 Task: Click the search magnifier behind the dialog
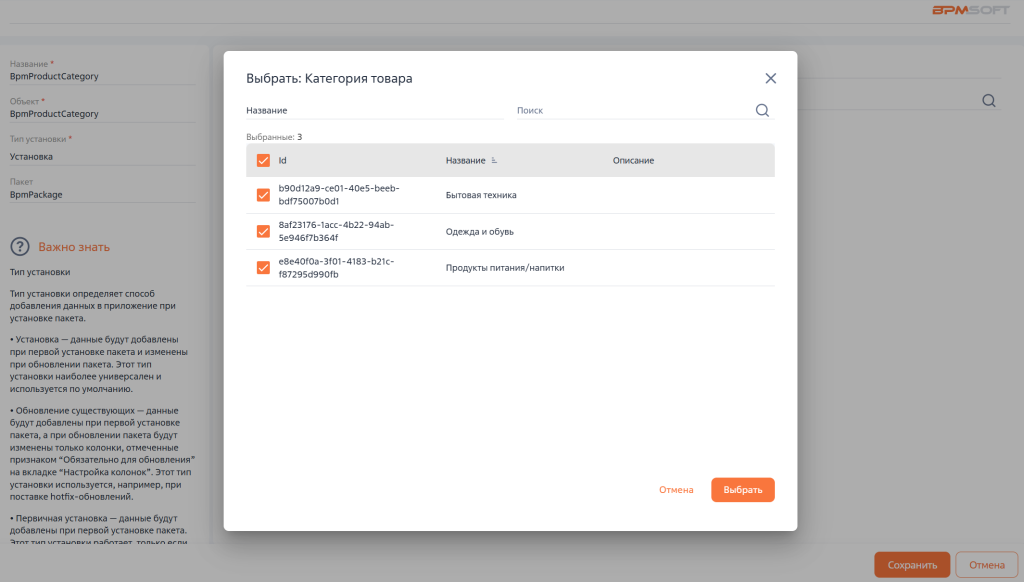[988, 100]
